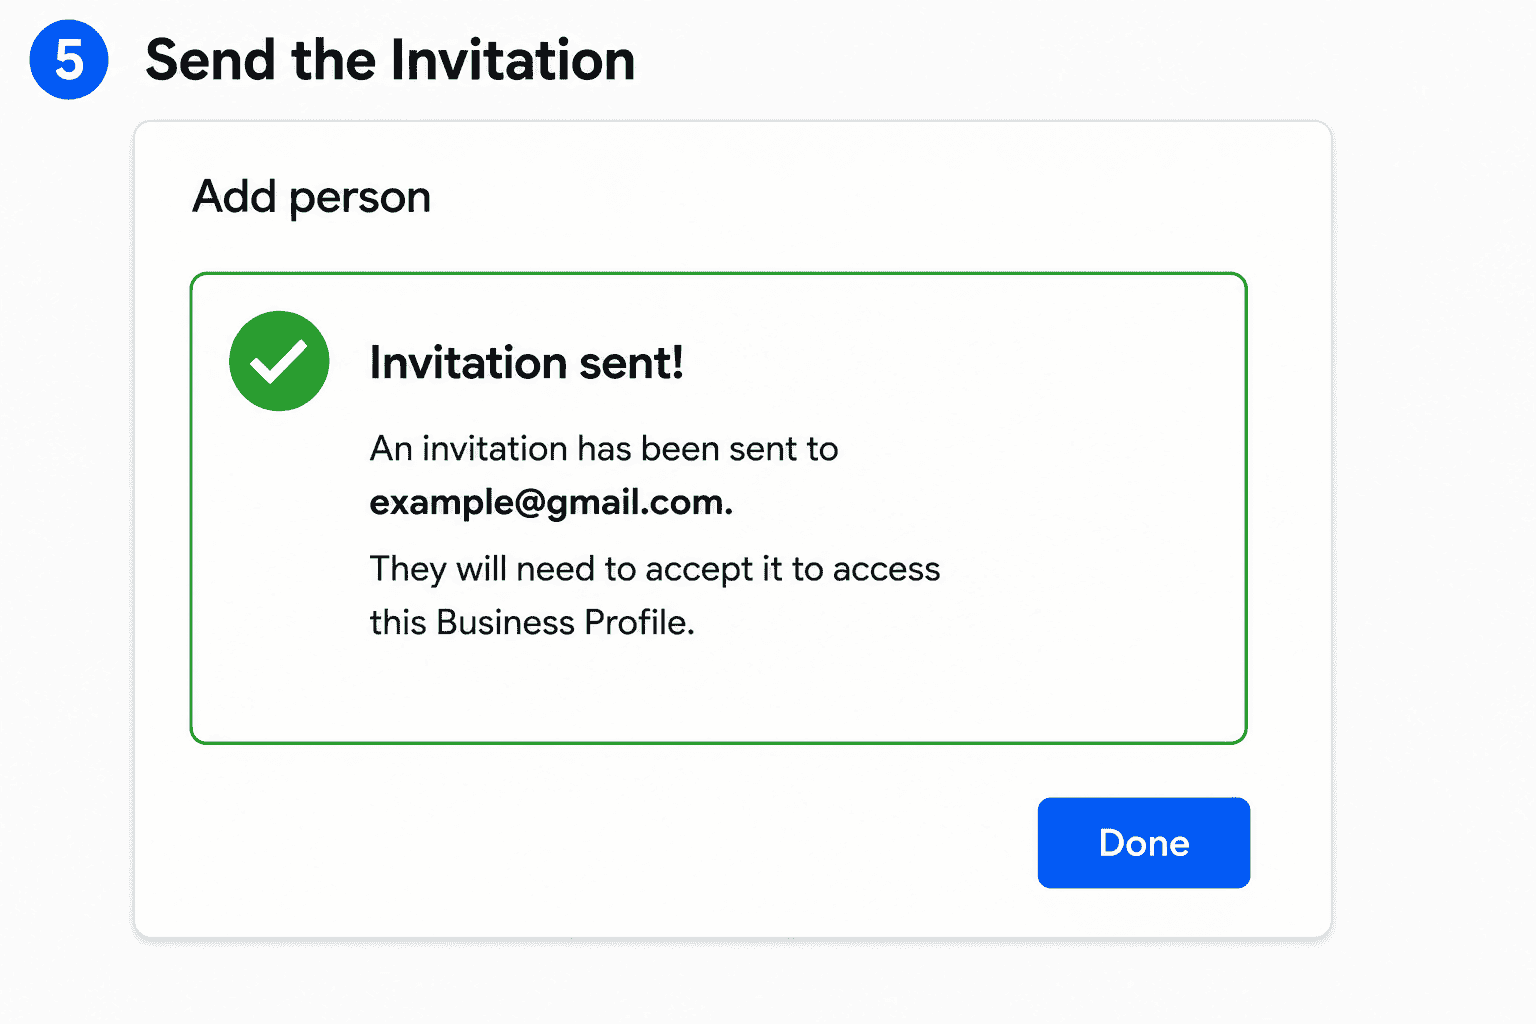Click the "this Business Profile." text line
Screen dimensions: 1536x1024
pyautogui.click(x=532, y=622)
